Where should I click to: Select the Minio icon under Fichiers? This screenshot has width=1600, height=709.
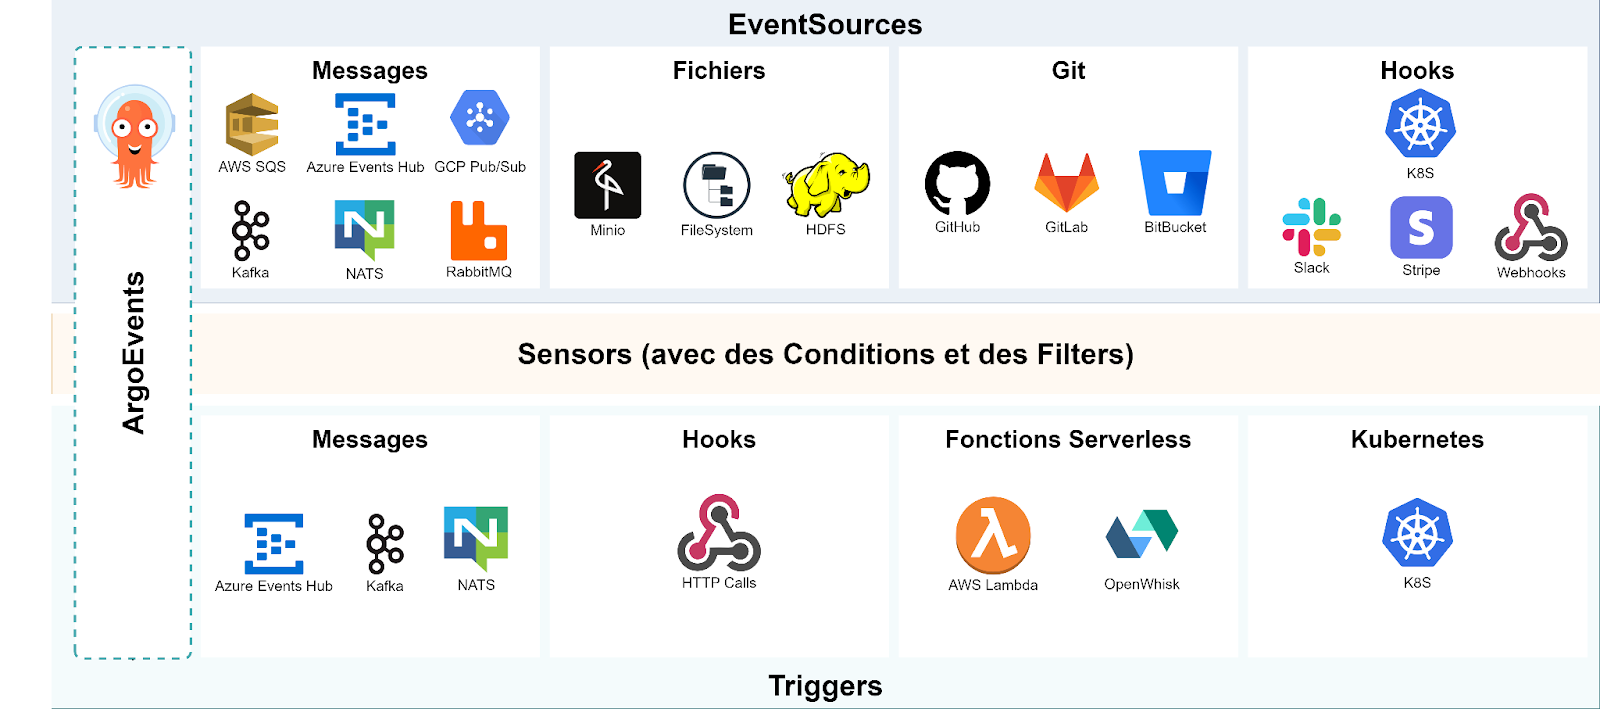pyautogui.click(x=607, y=185)
